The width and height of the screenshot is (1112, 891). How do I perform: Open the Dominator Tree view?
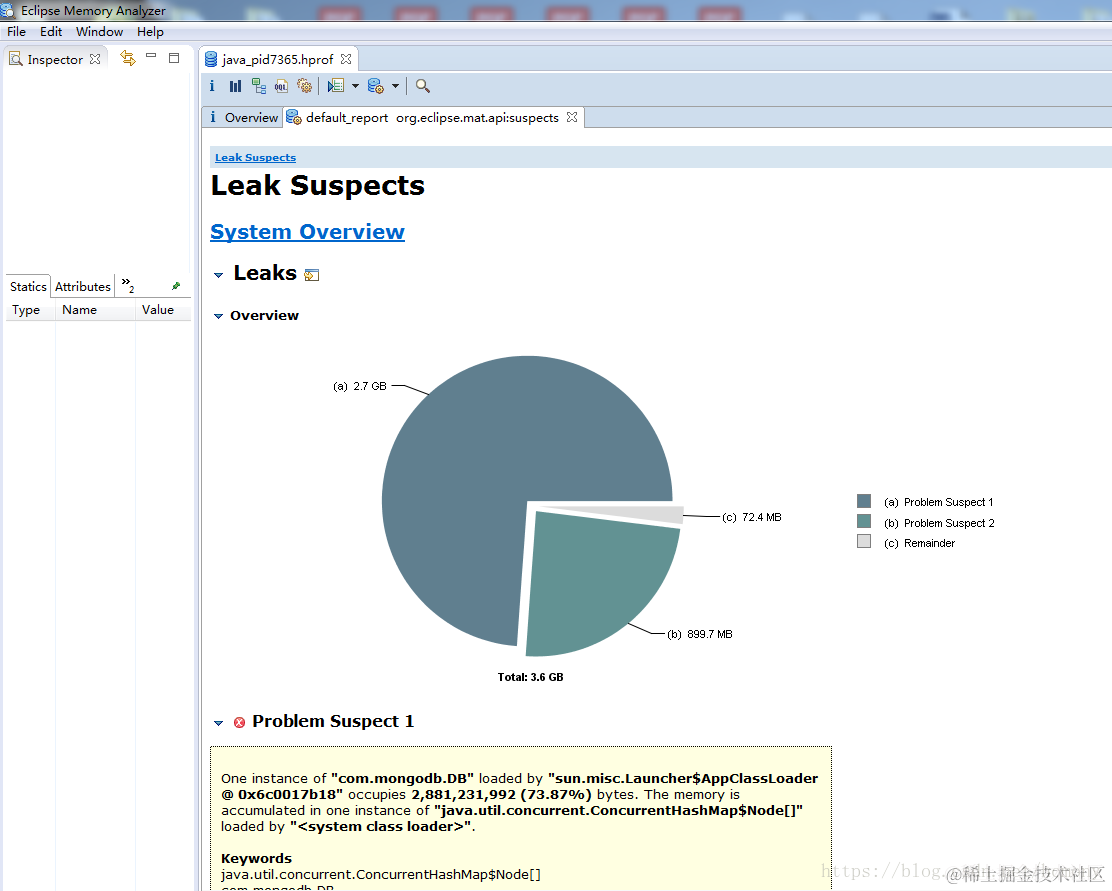[259, 86]
